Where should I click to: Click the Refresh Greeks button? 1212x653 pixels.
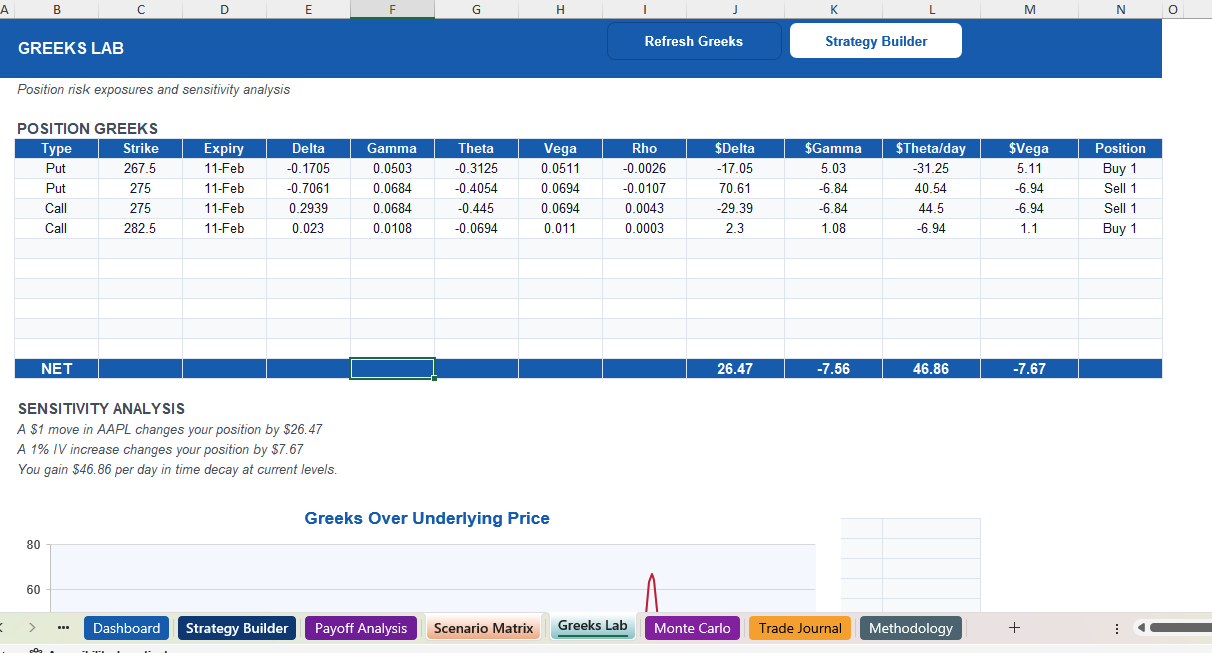(x=694, y=41)
